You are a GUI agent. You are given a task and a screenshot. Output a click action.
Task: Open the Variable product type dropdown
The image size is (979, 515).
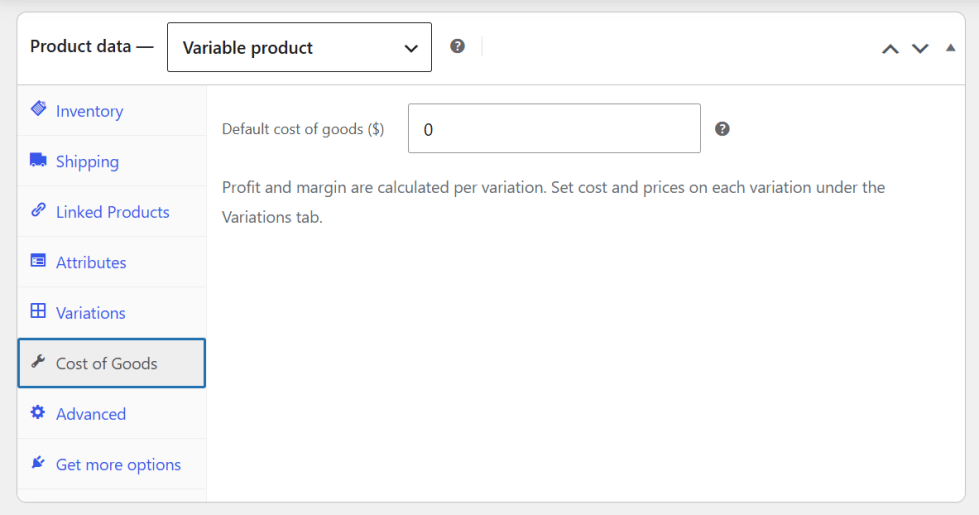click(x=299, y=47)
